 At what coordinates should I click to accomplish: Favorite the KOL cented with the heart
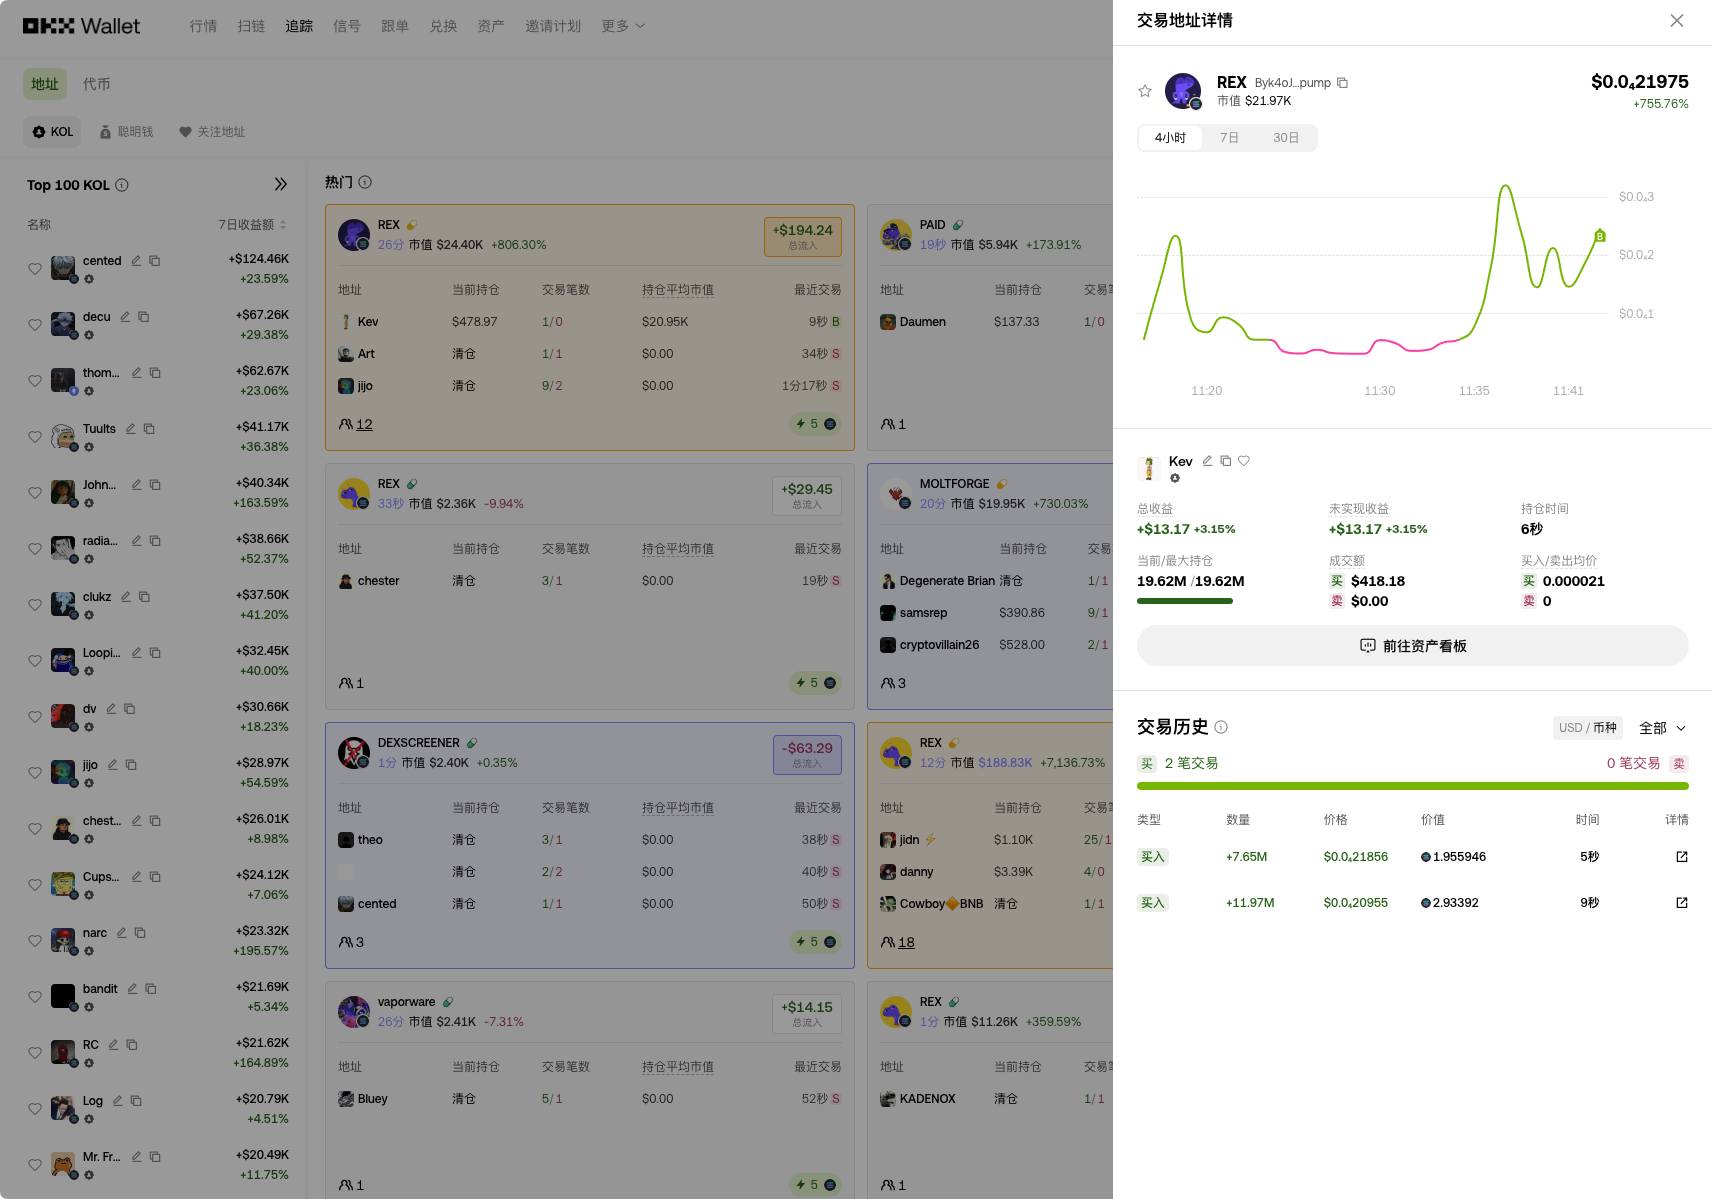point(35,268)
